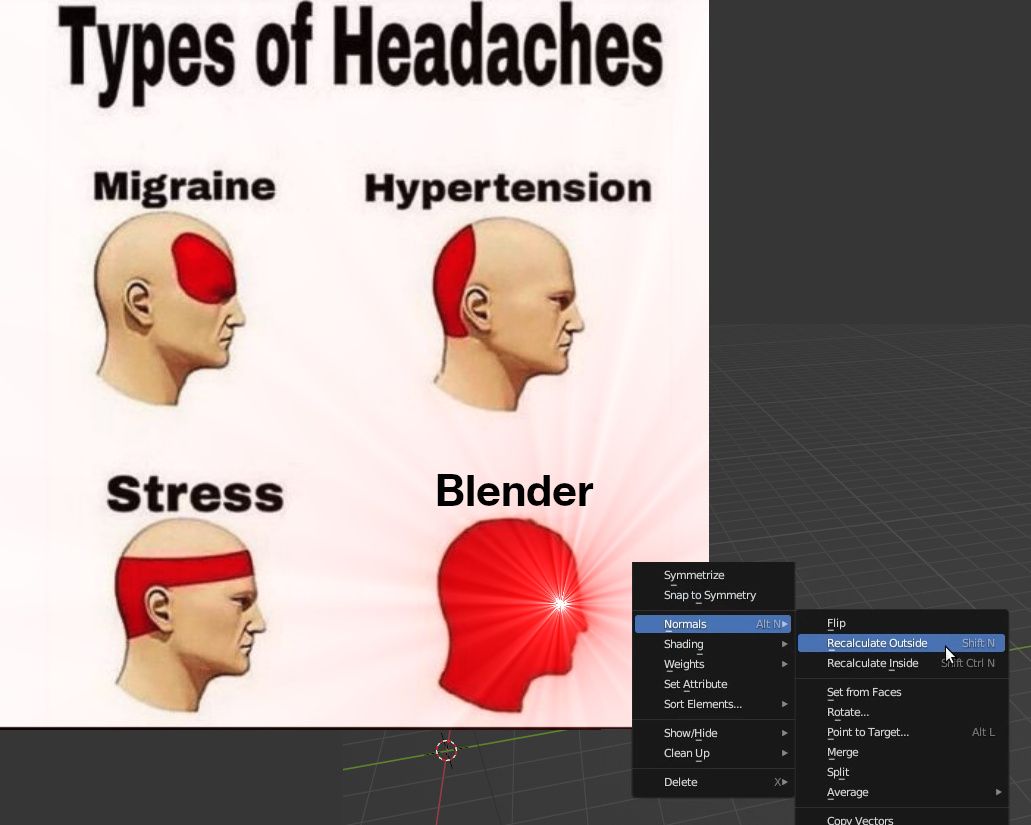The width and height of the screenshot is (1031, 825).
Task: Click Split in Normals submenu
Action: click(901, 772)
